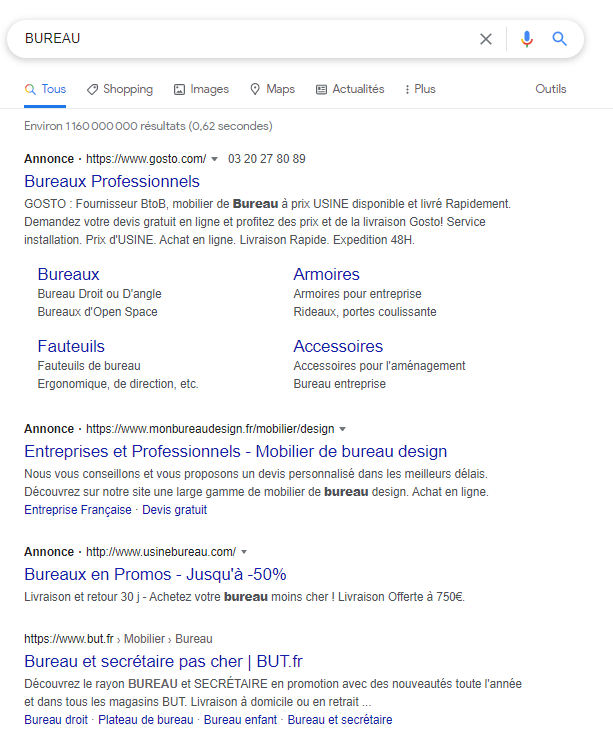This screenshot has height=742, width=613.
Task: Click the text Fauteuils de bureau
Action: pyautogui.click(x=89, y=366)
